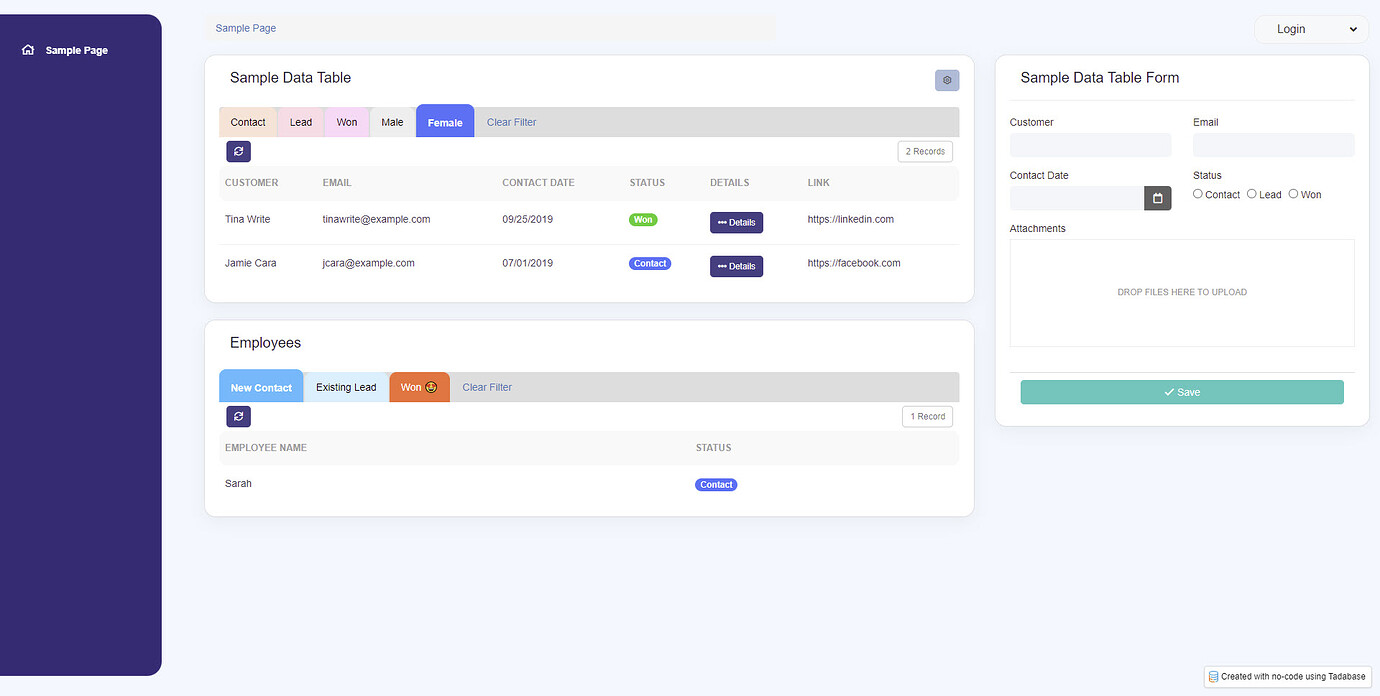Viewport: 1380px width, 696px height.
Task: Click Sample Page in sidebar
Action: pos(77,50)
